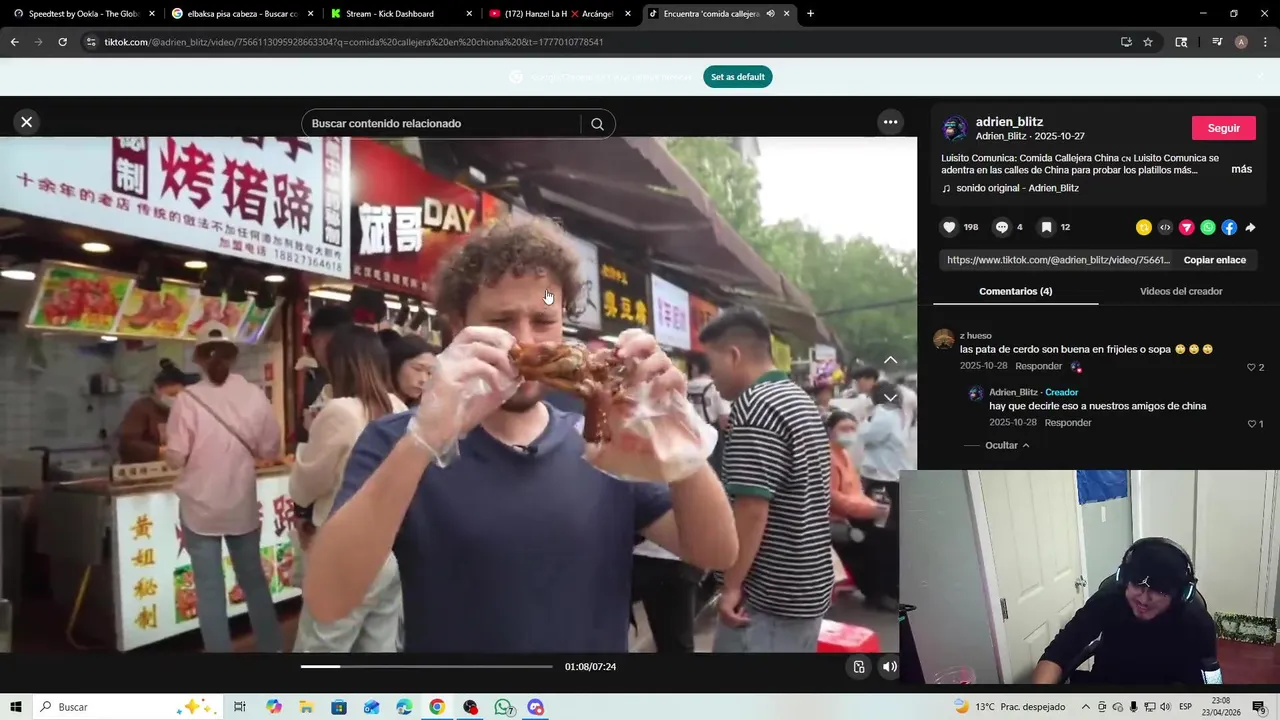Go to previous video with the up arrow

890,360
